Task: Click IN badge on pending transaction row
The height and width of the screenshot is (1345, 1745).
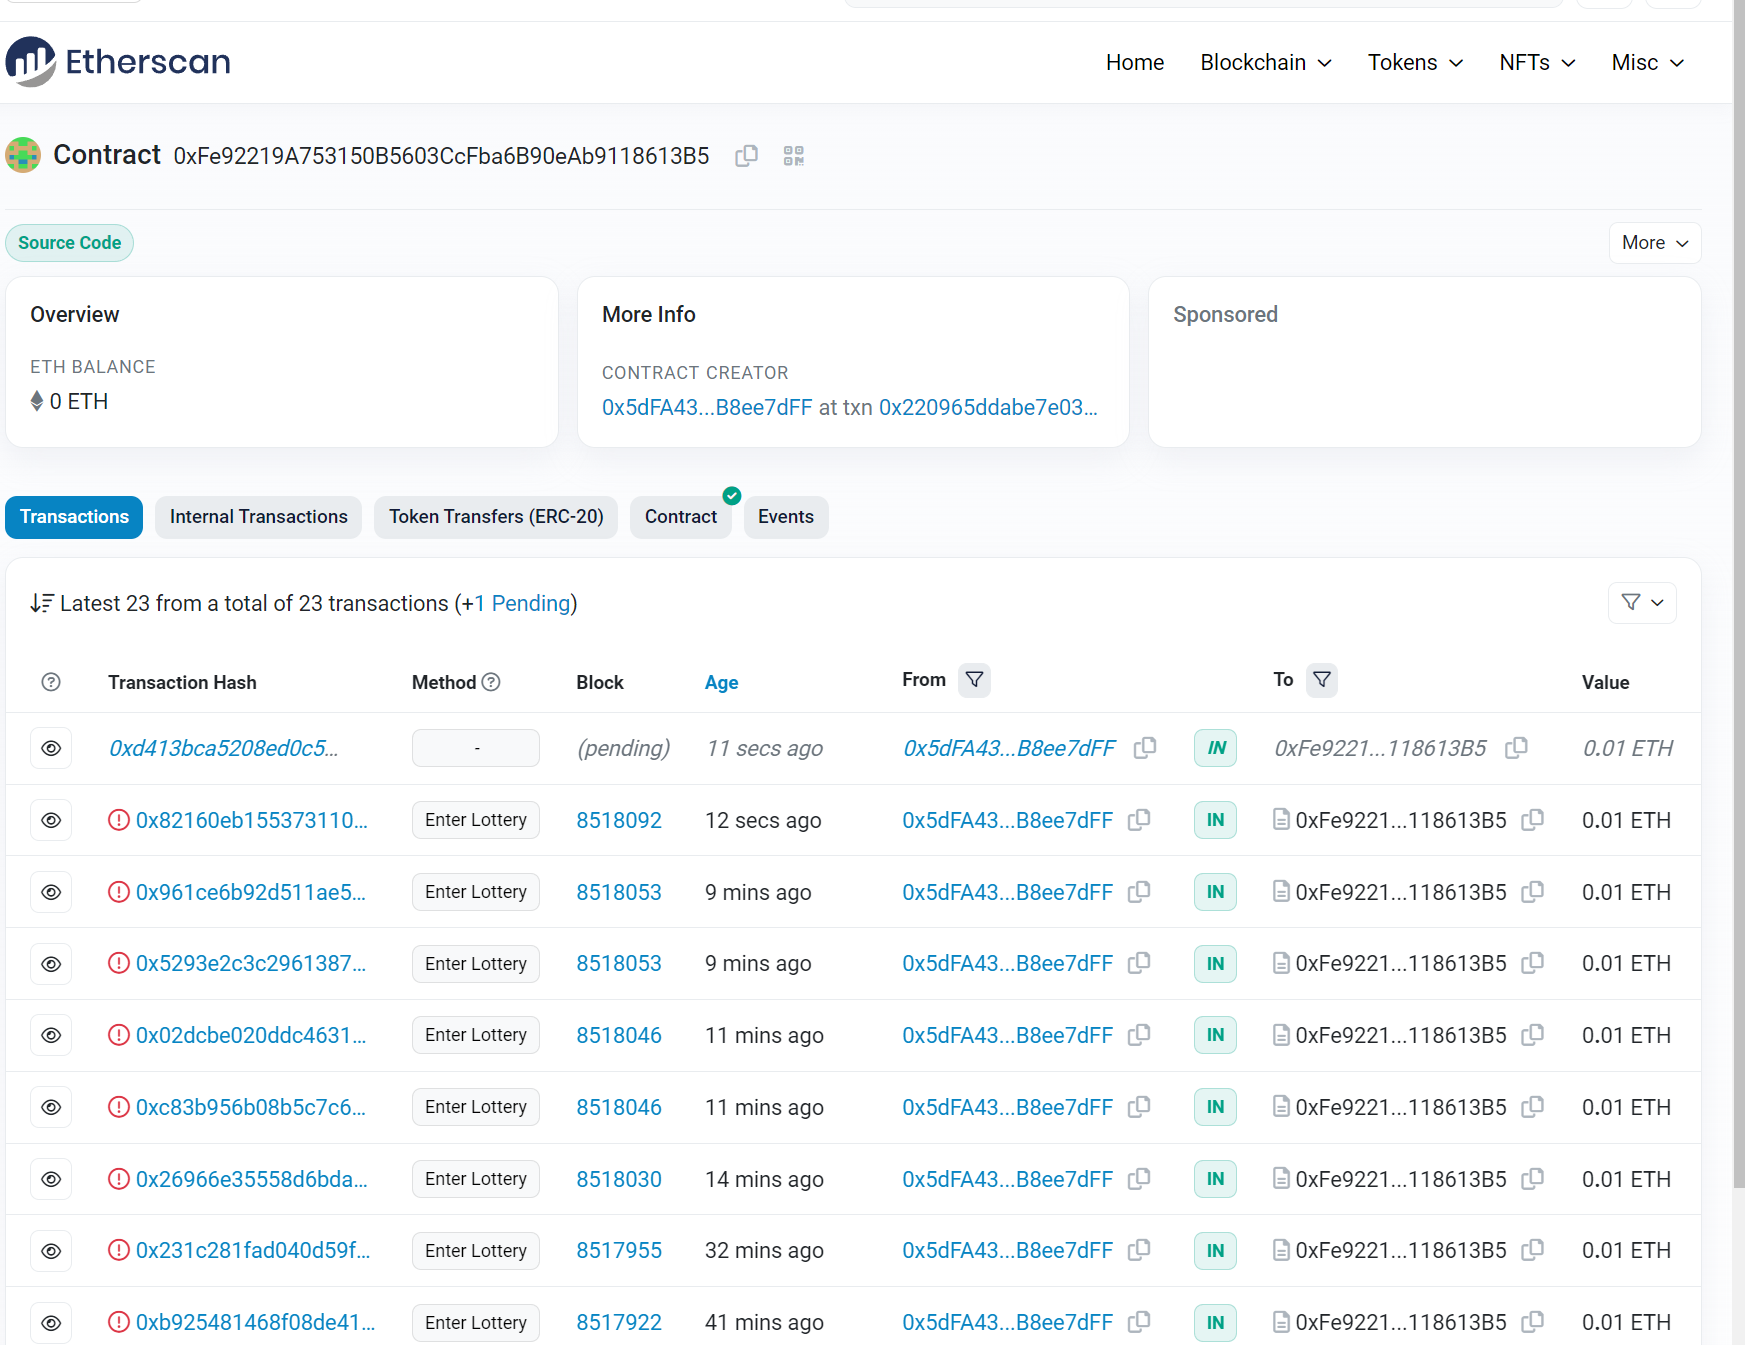Action: click(1216, 748)
